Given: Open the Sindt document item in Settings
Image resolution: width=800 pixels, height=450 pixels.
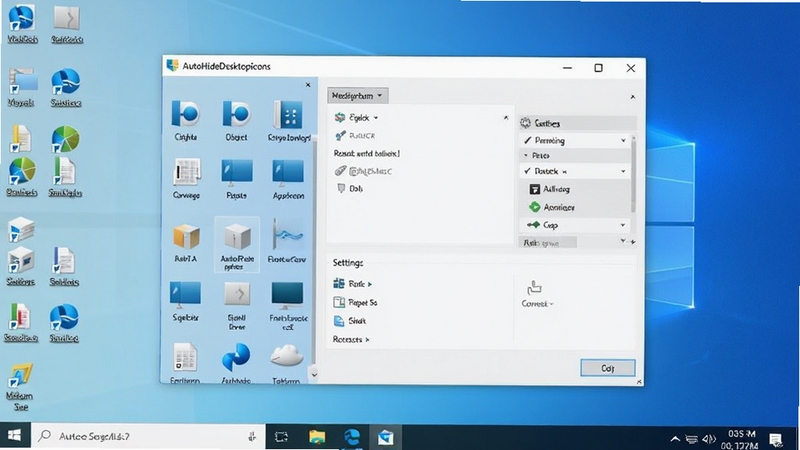Looking at the screenshot, I should [x=349, y=321].
